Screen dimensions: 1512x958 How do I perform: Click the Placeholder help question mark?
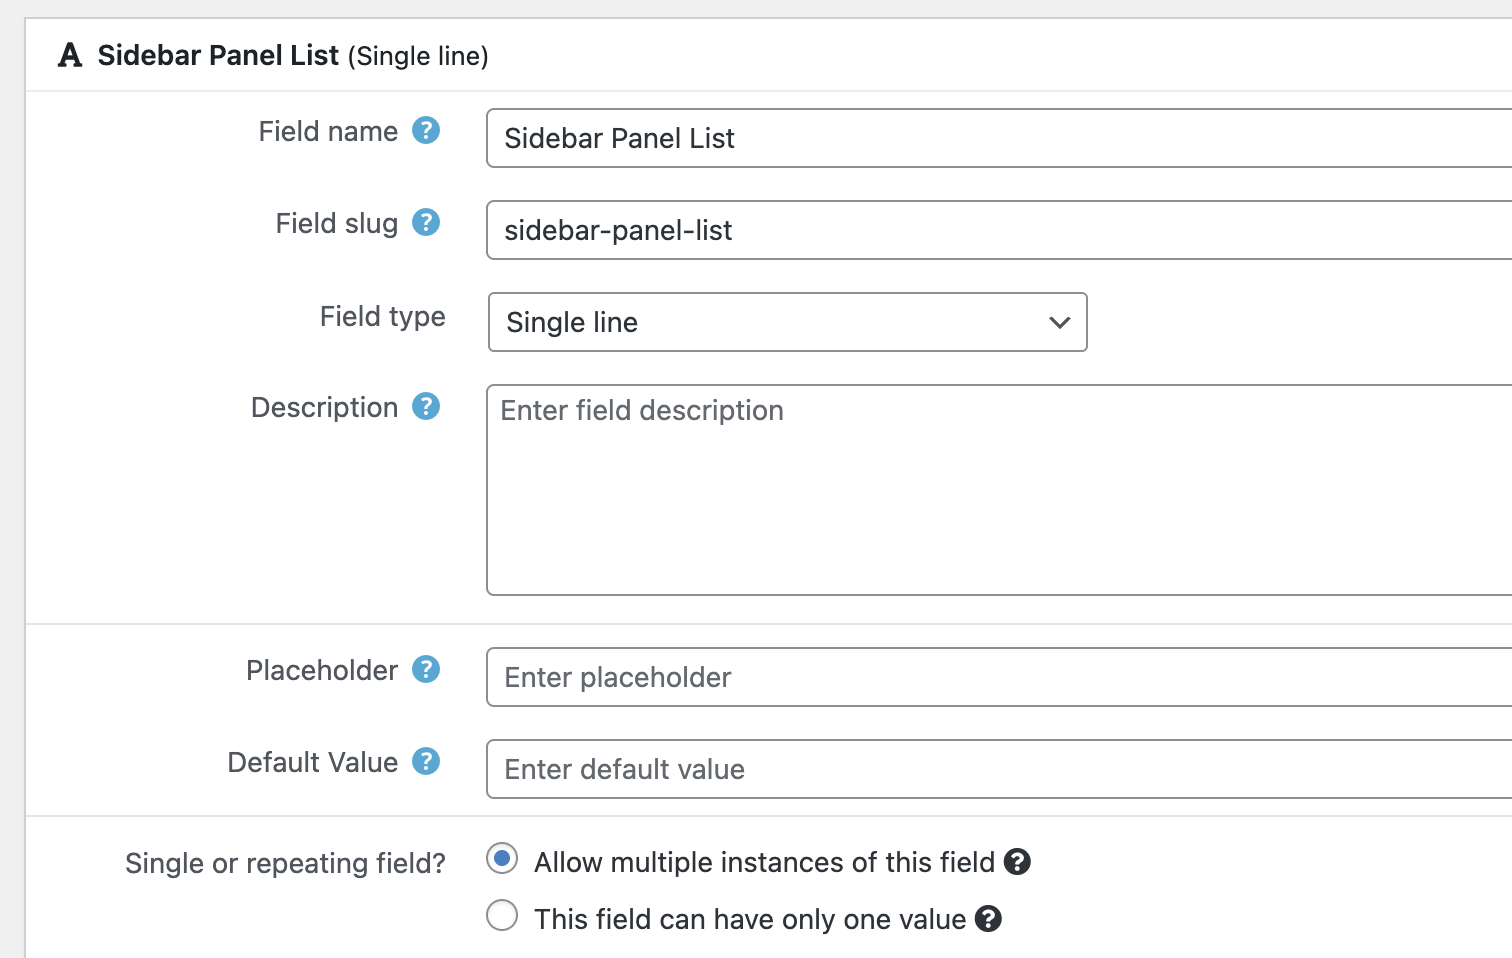(426, 669)
